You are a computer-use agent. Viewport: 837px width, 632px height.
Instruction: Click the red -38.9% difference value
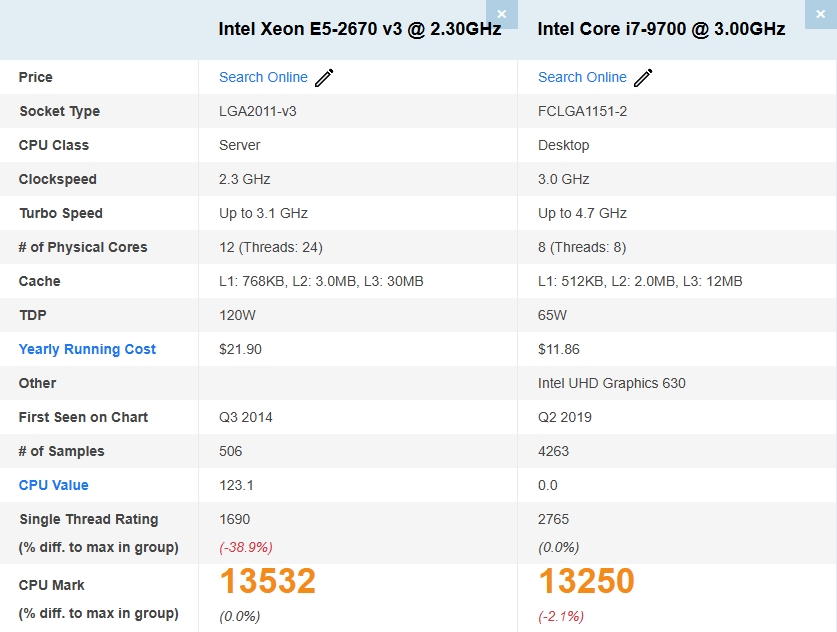click(246, 547)
